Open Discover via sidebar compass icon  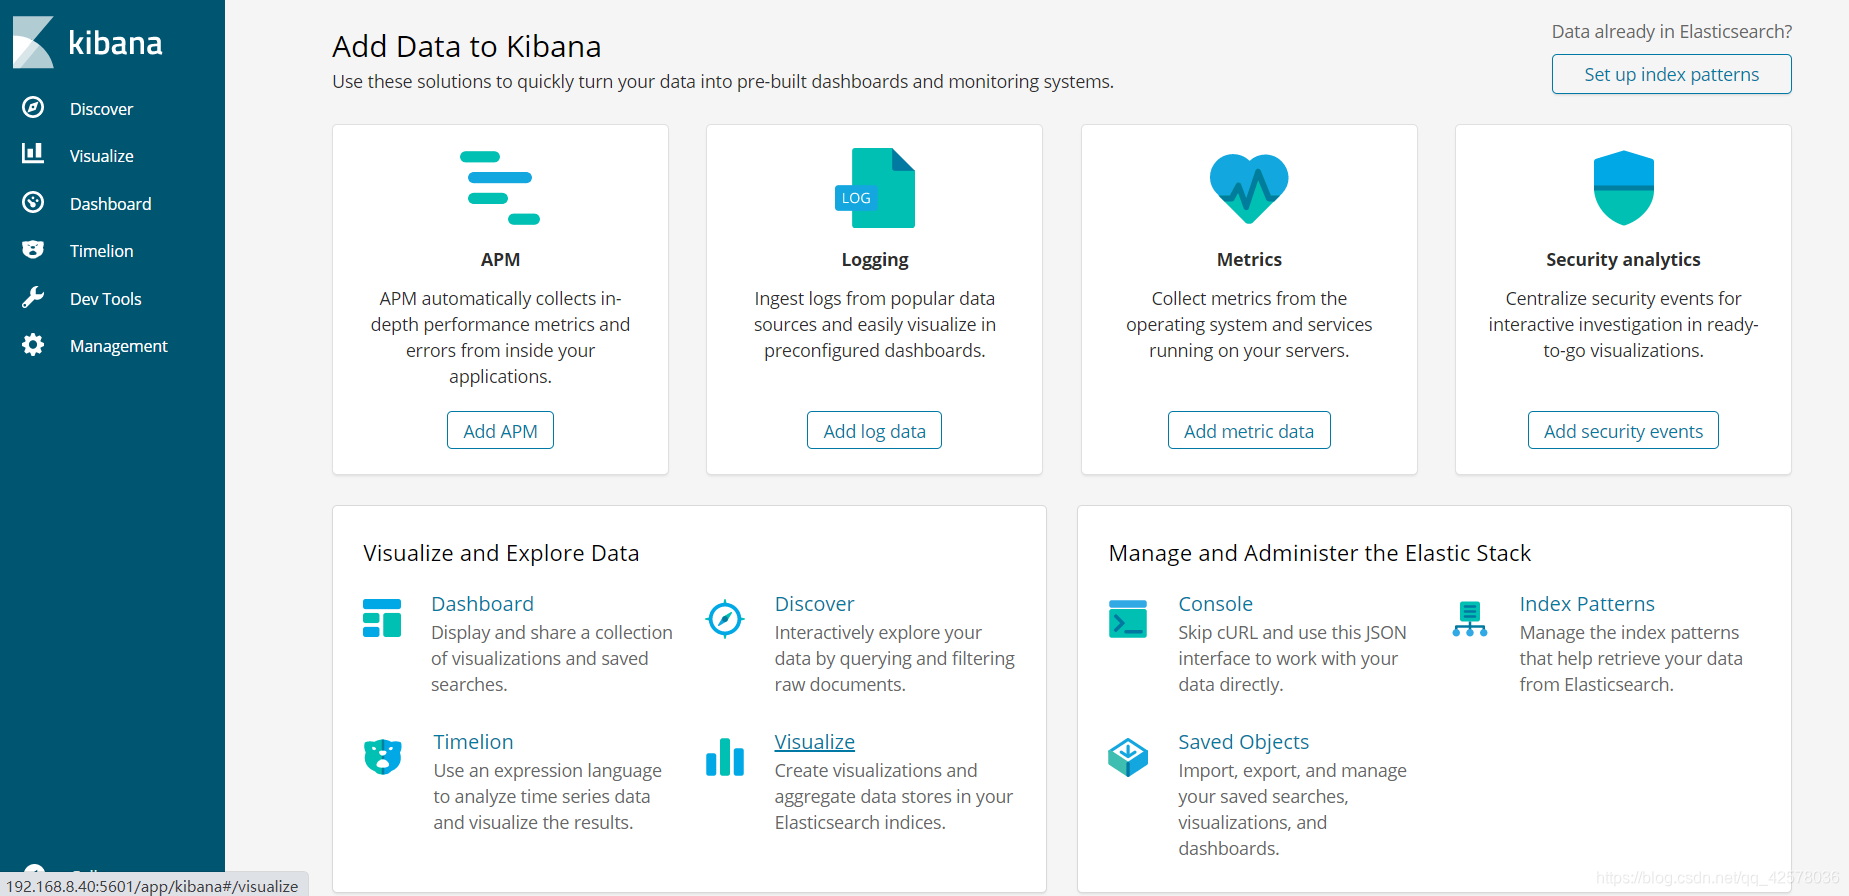33,108
